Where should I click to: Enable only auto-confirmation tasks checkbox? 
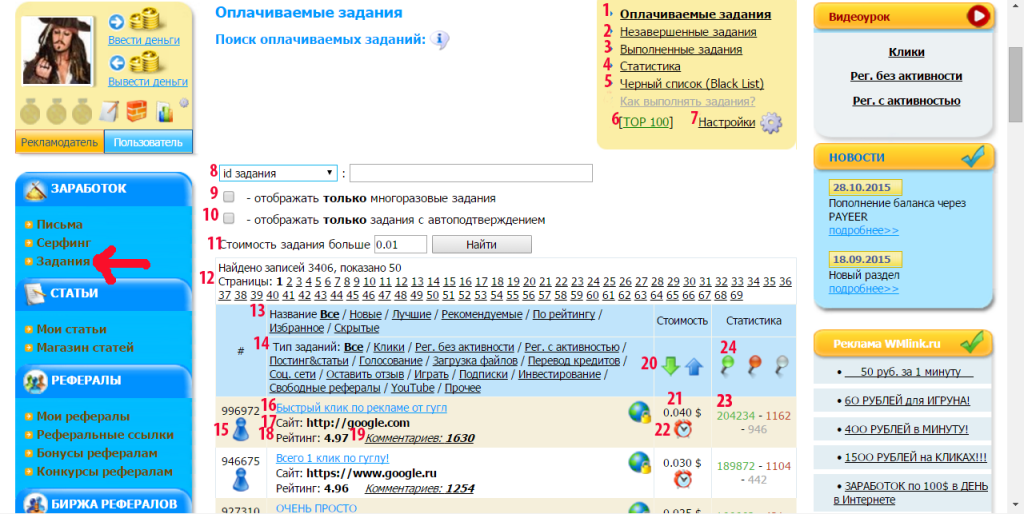click(x=228, y=218)
